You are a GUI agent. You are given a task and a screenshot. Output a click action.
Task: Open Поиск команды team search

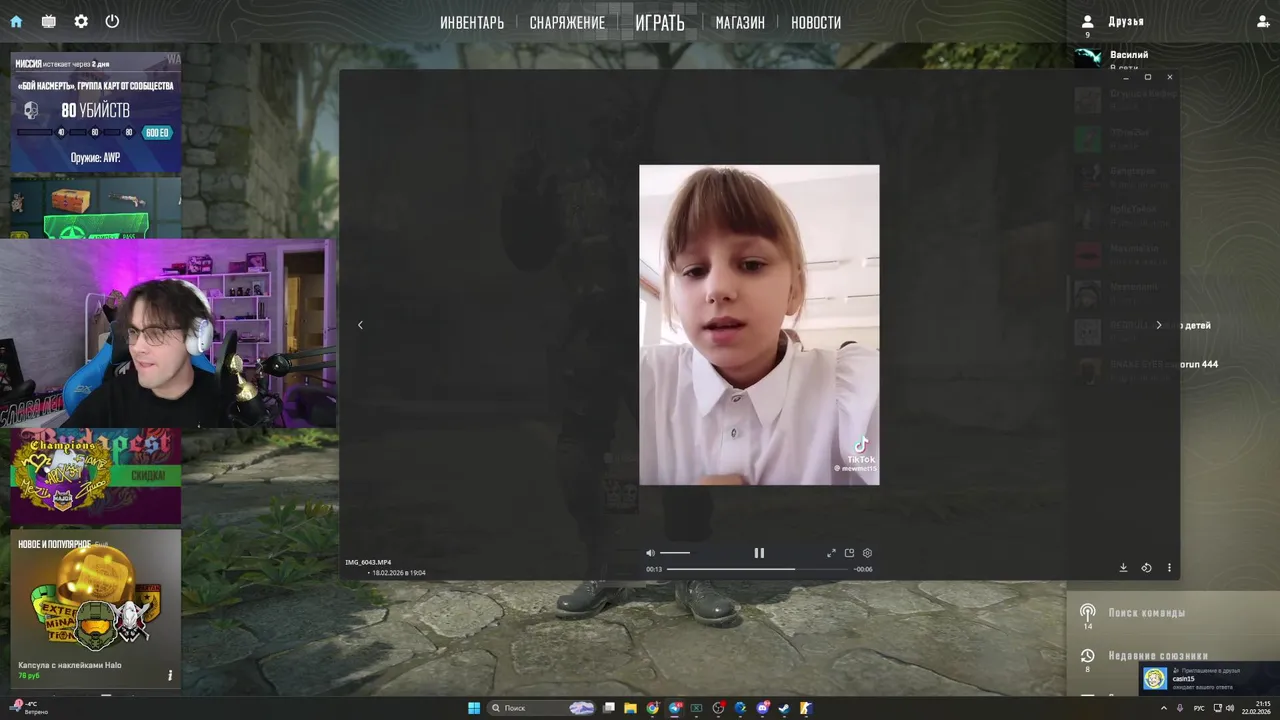click(1147, 612)
